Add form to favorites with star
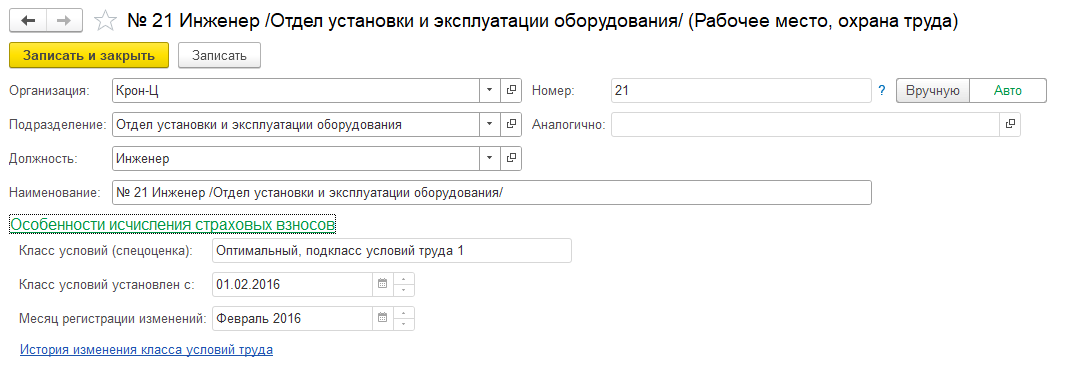Image resolution: width=1079 pixels, height=370 pixels. coord(105,21)
